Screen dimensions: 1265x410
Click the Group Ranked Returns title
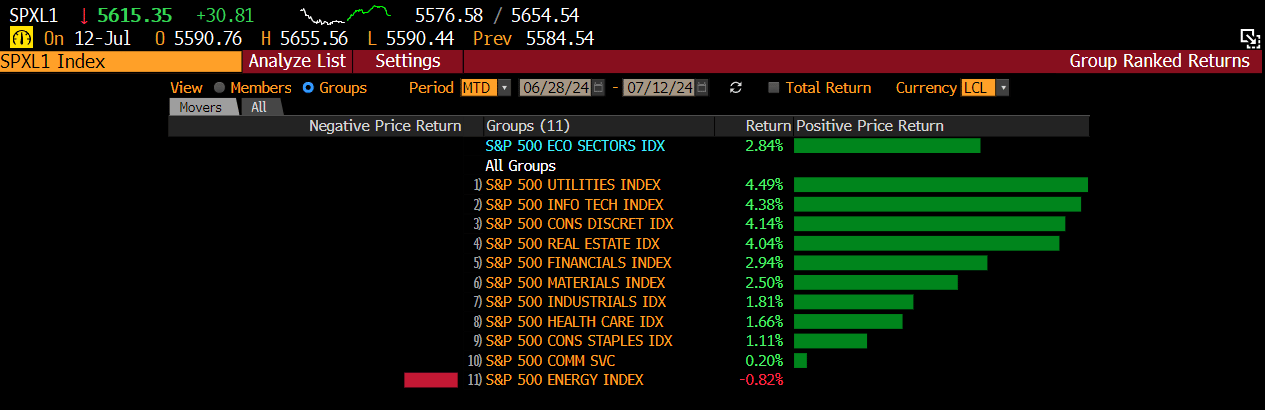pos(1159,61)
